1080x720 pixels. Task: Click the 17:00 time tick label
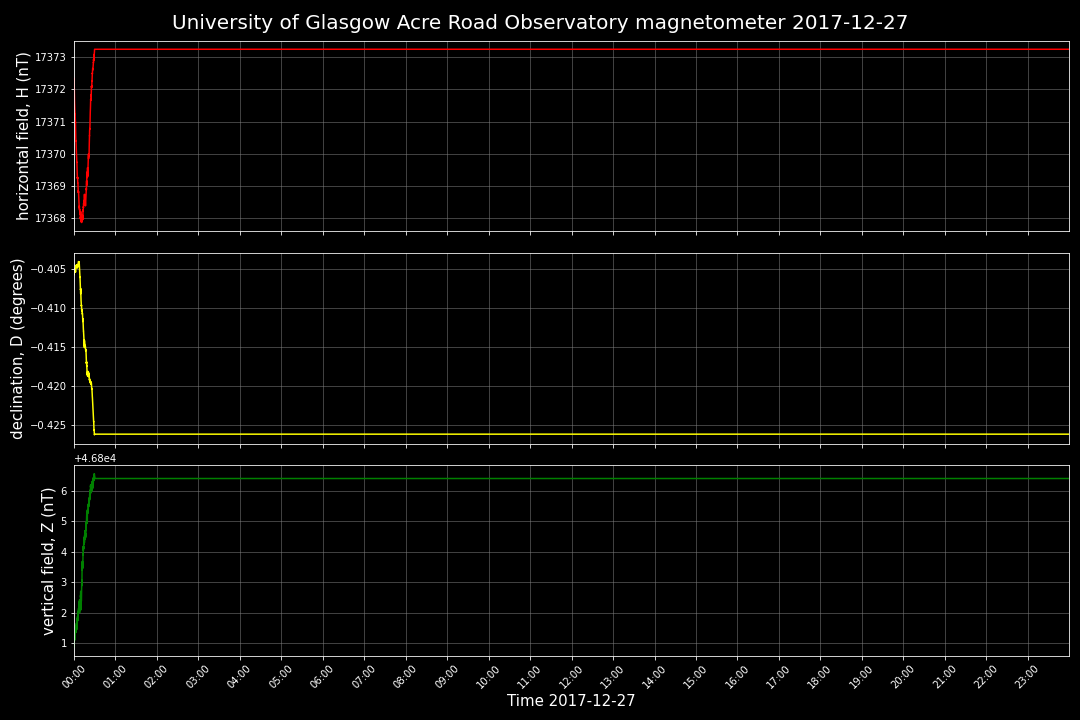[778, 677]
